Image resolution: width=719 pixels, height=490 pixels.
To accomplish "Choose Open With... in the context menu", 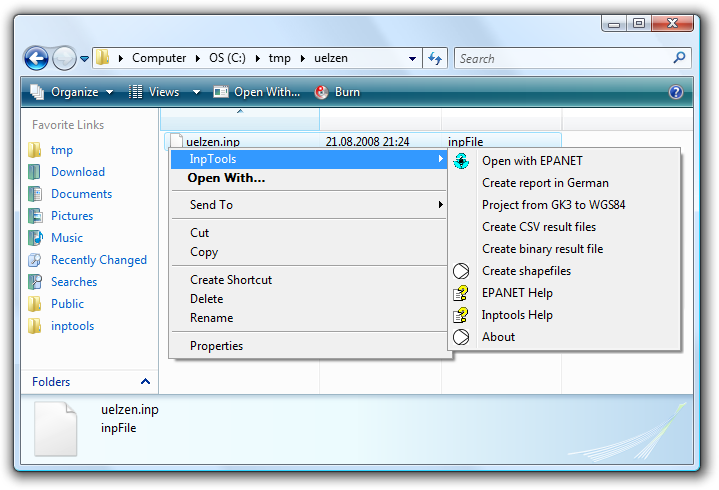I will 309,178.
